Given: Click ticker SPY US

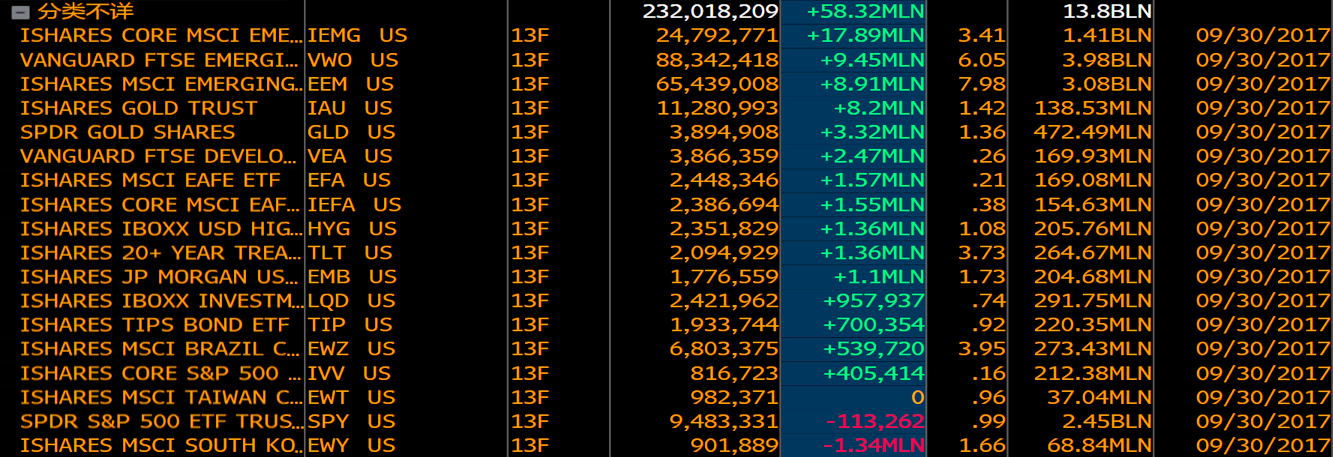Looking at the screenshot, I should click(x=351, y=420).
